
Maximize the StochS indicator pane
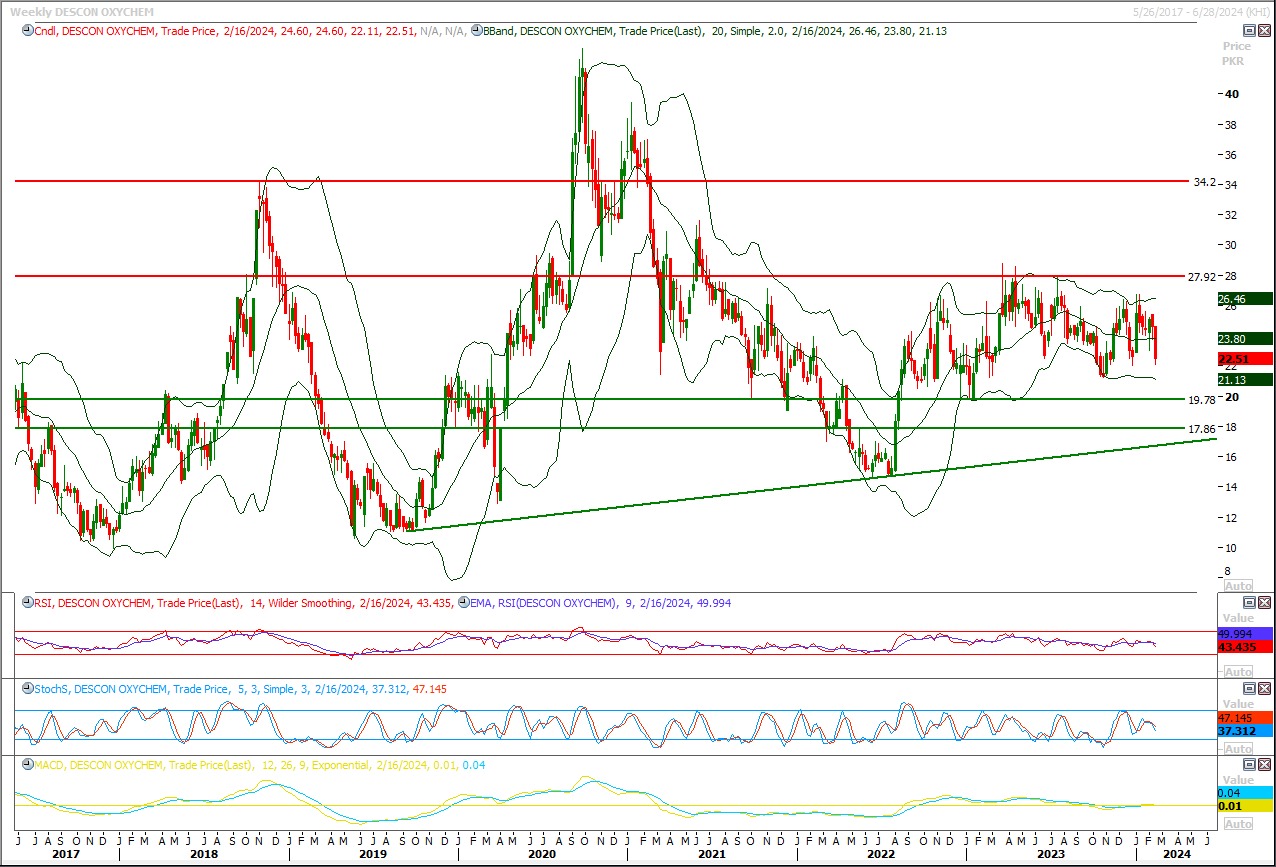click(1249, 689)
